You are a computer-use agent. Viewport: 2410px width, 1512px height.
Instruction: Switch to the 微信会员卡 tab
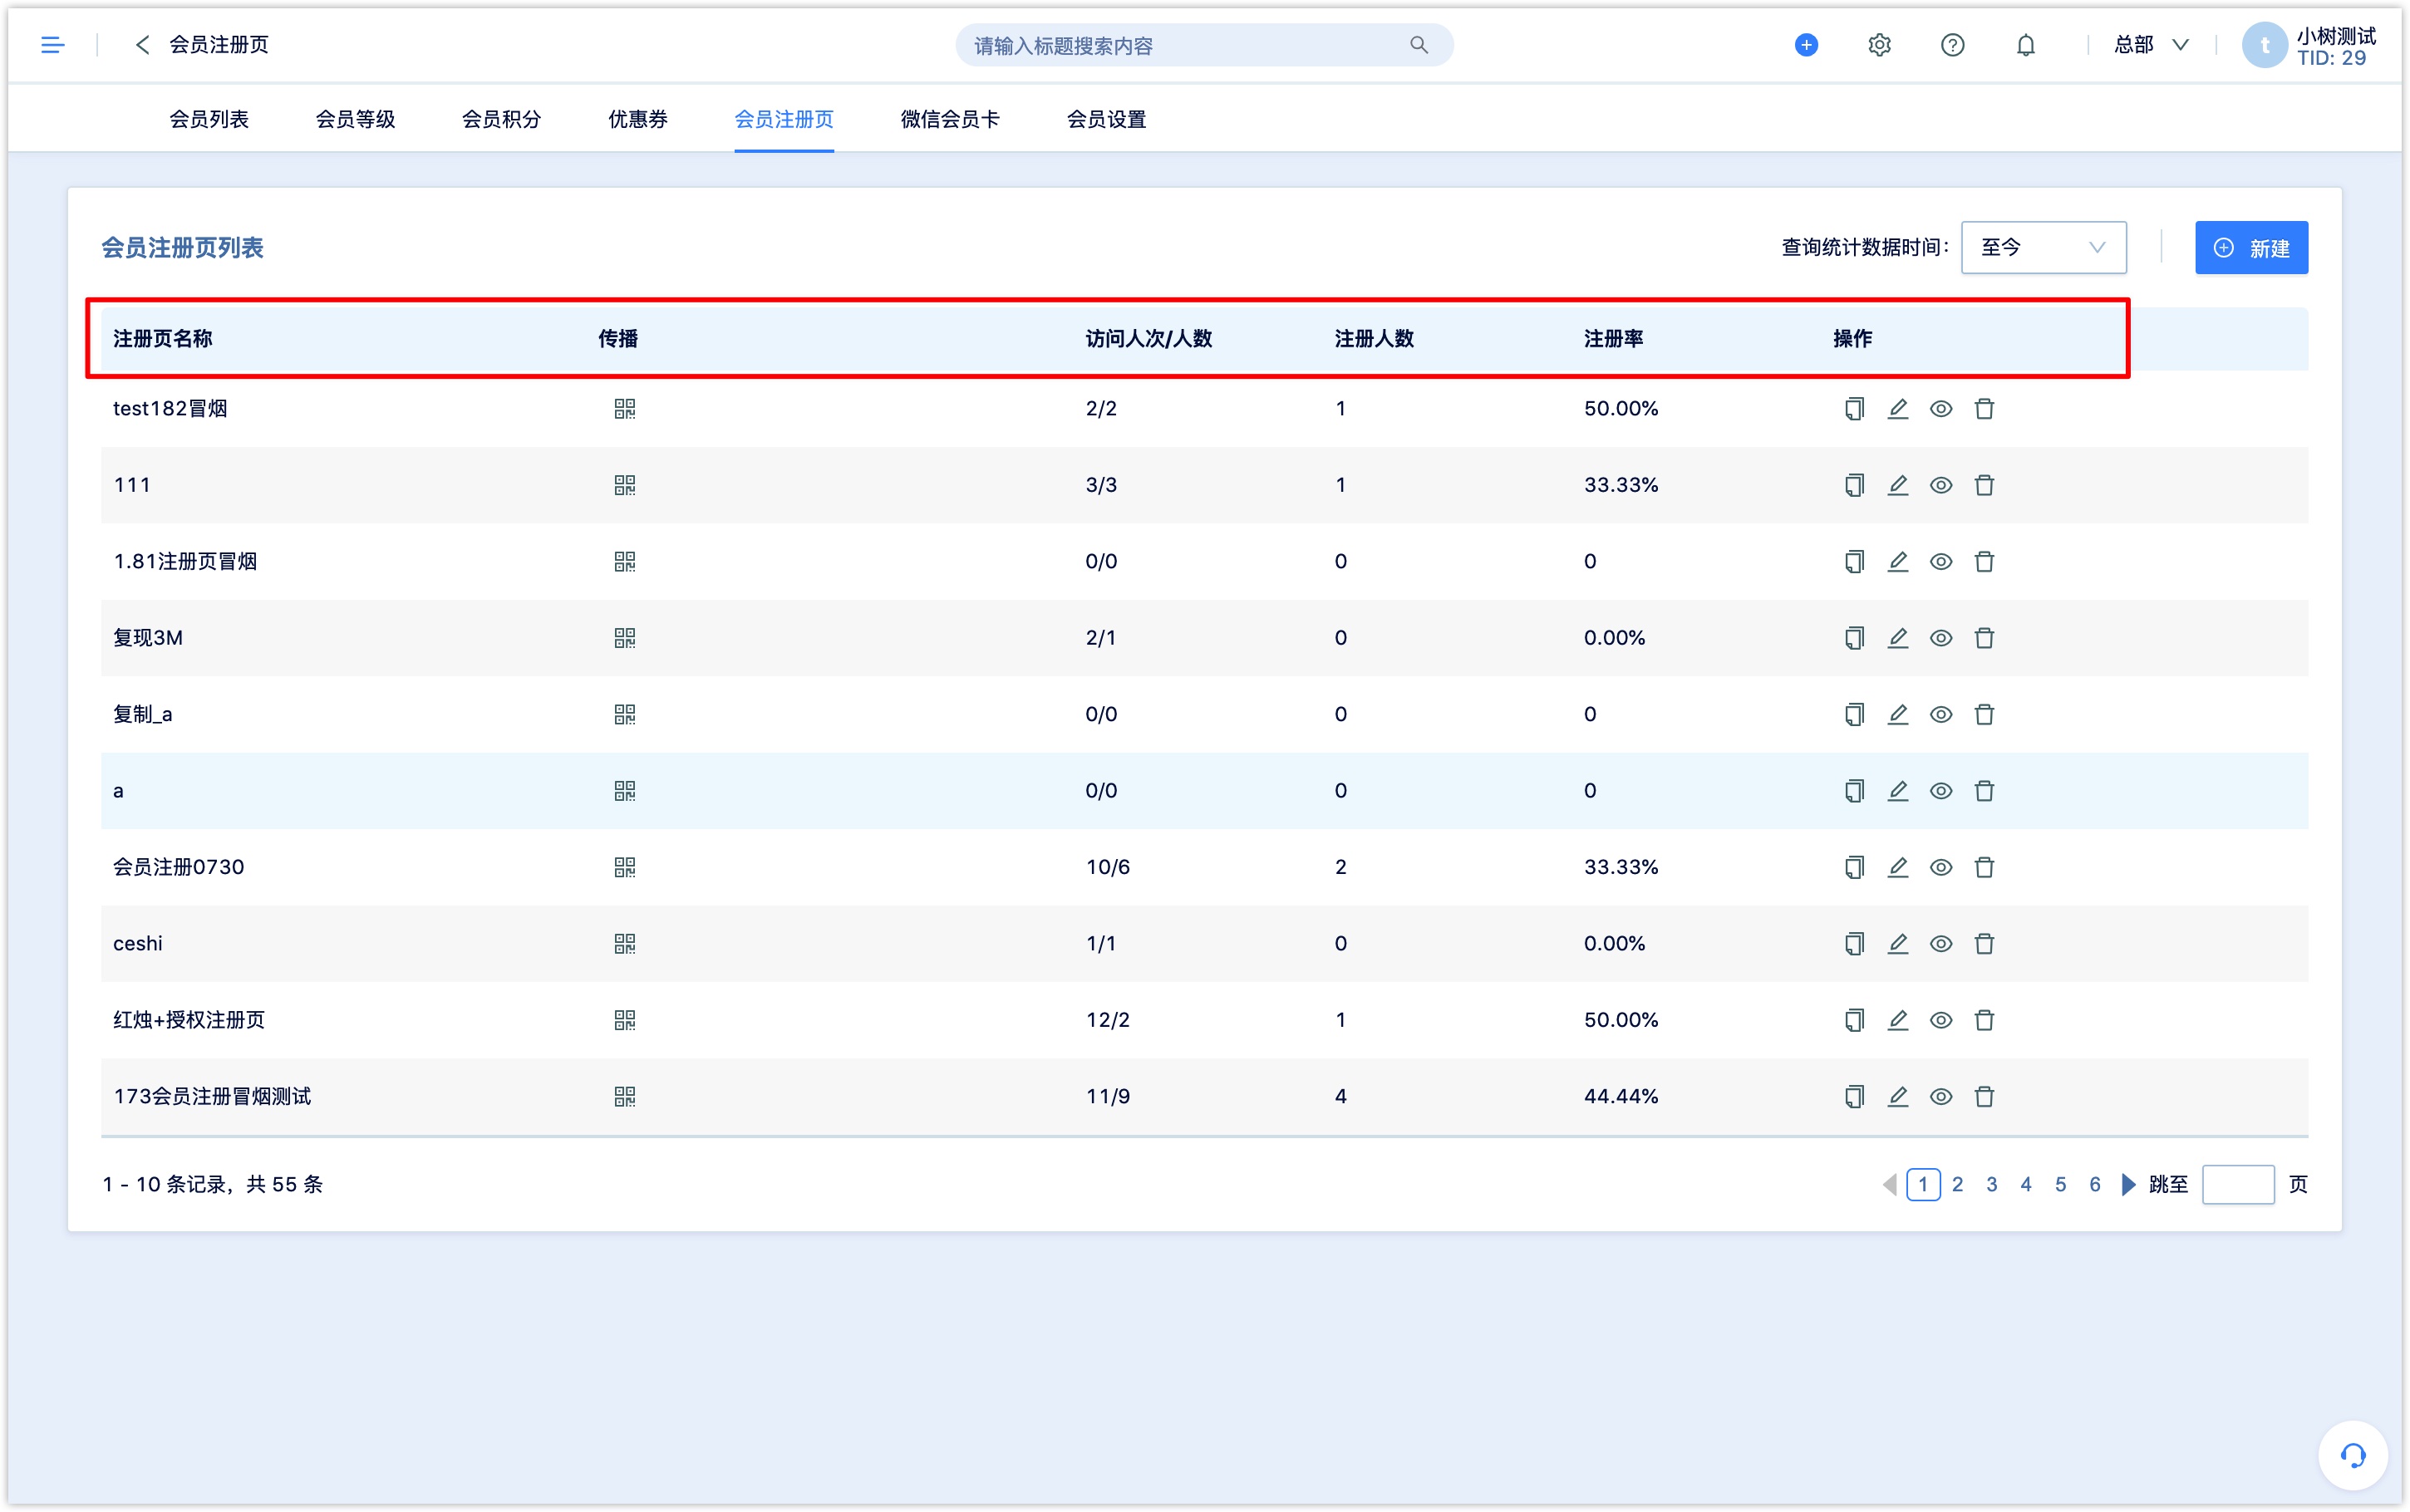coord(950,120)
